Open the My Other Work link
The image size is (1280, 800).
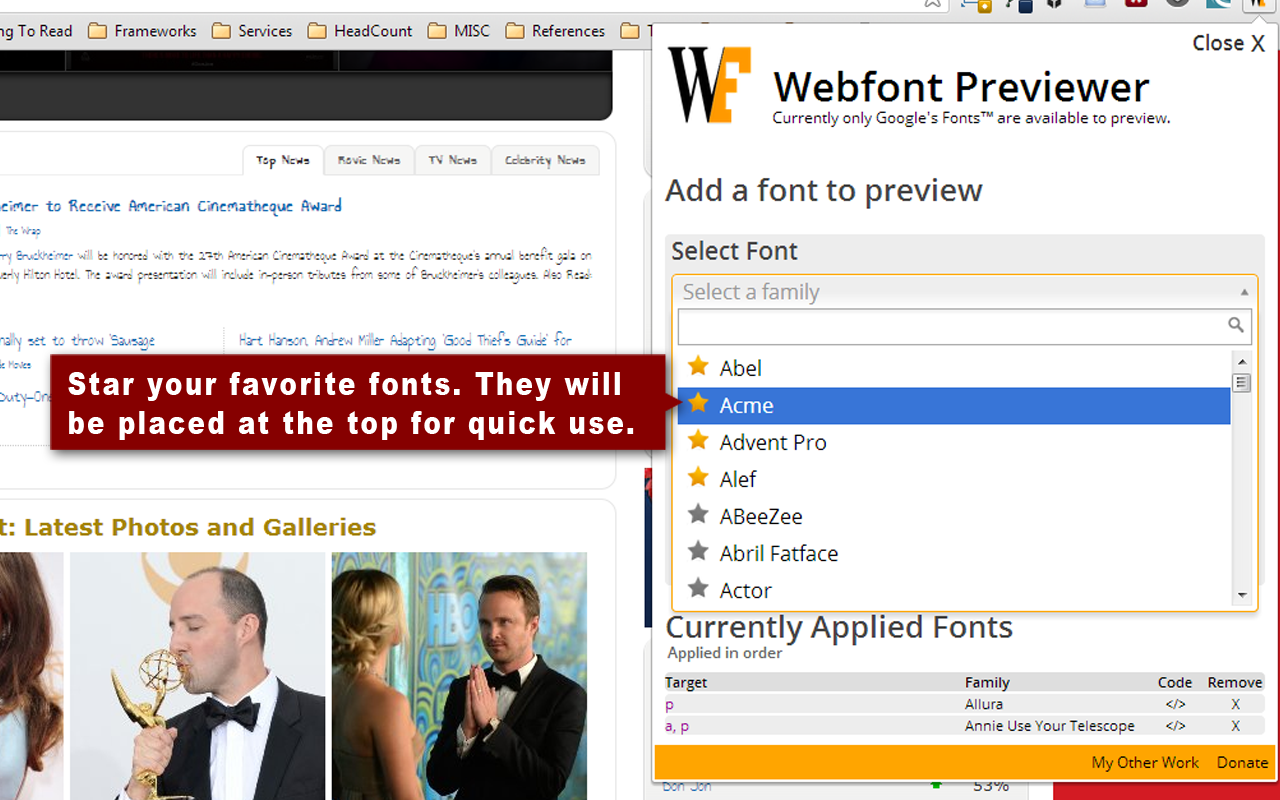(1145, 762)
